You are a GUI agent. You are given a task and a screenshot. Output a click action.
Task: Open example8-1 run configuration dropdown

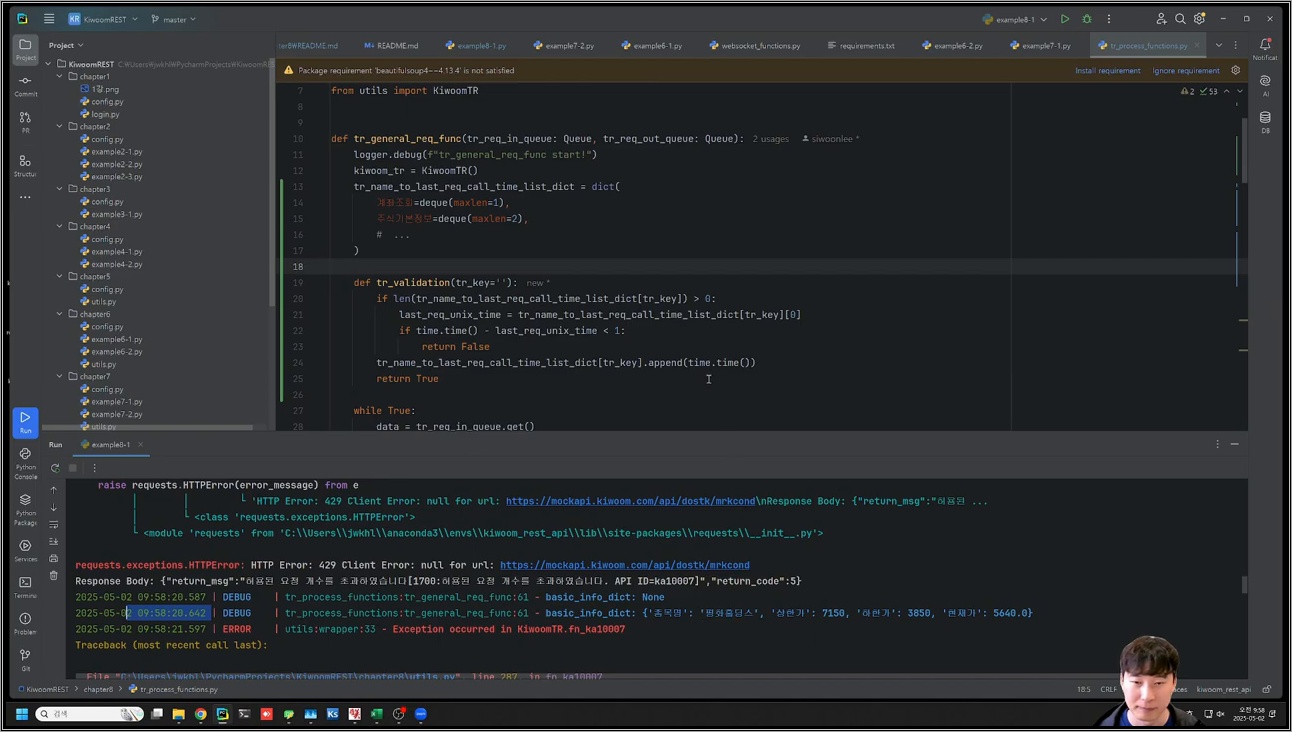pos(1015,19)
